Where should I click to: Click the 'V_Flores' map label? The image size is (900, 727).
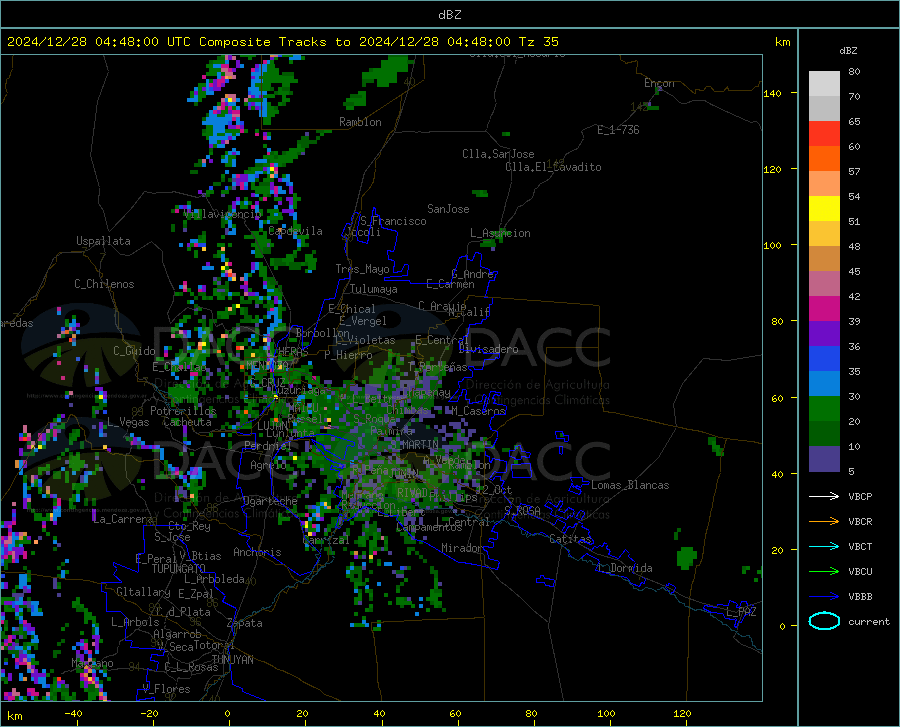(166, 689)
